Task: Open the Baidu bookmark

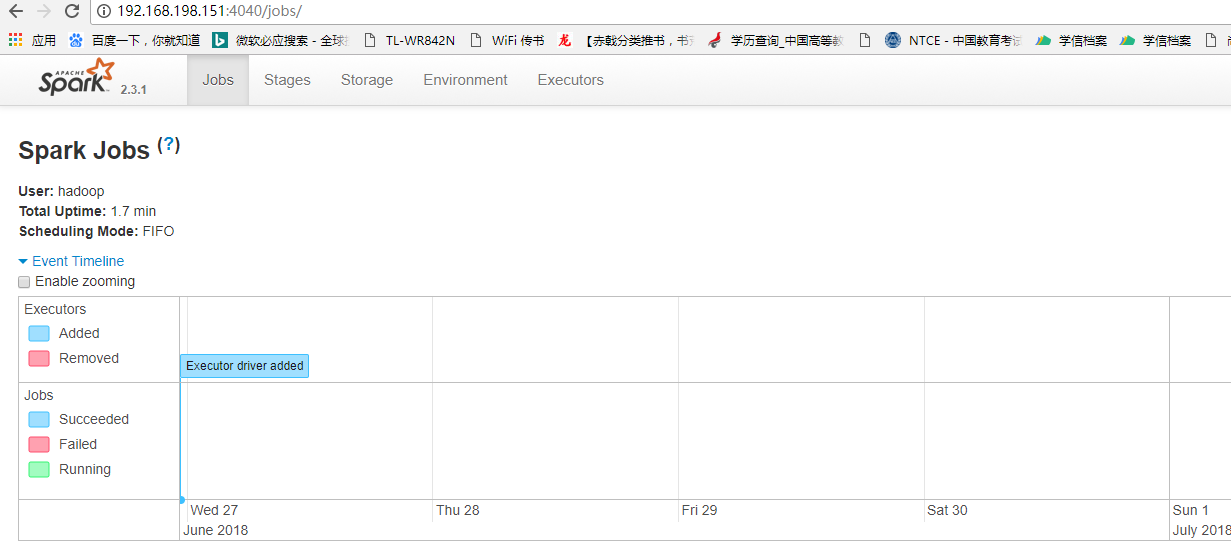Action: click(135, 41)
